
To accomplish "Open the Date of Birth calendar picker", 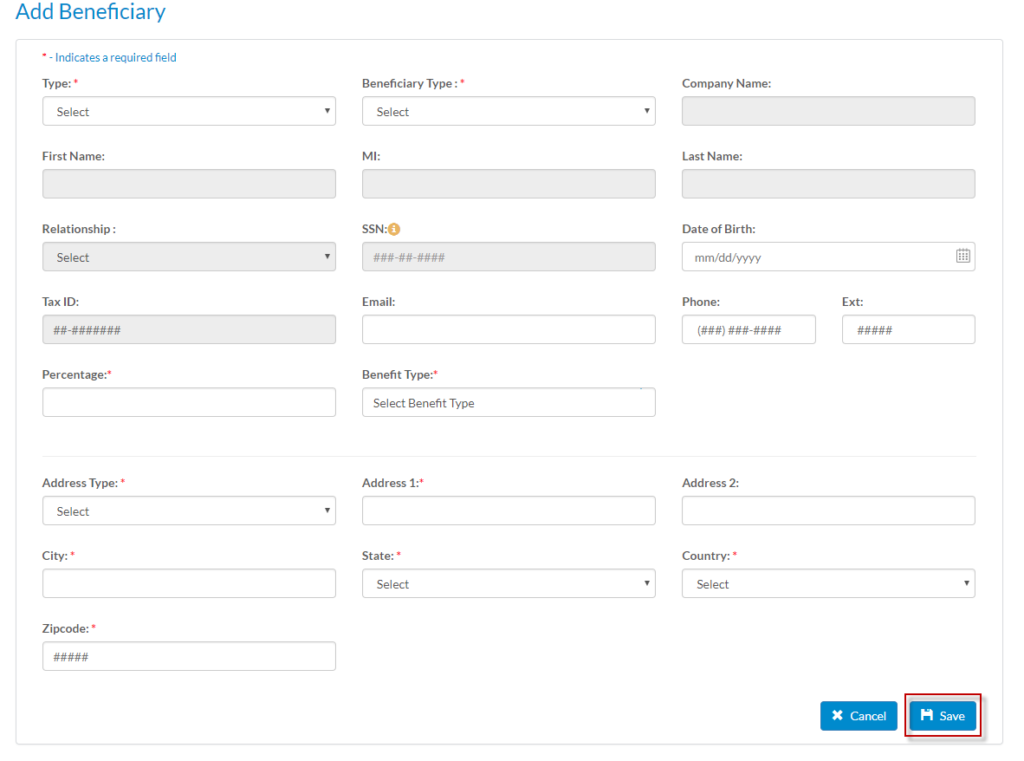I will [x=963, y=257].
